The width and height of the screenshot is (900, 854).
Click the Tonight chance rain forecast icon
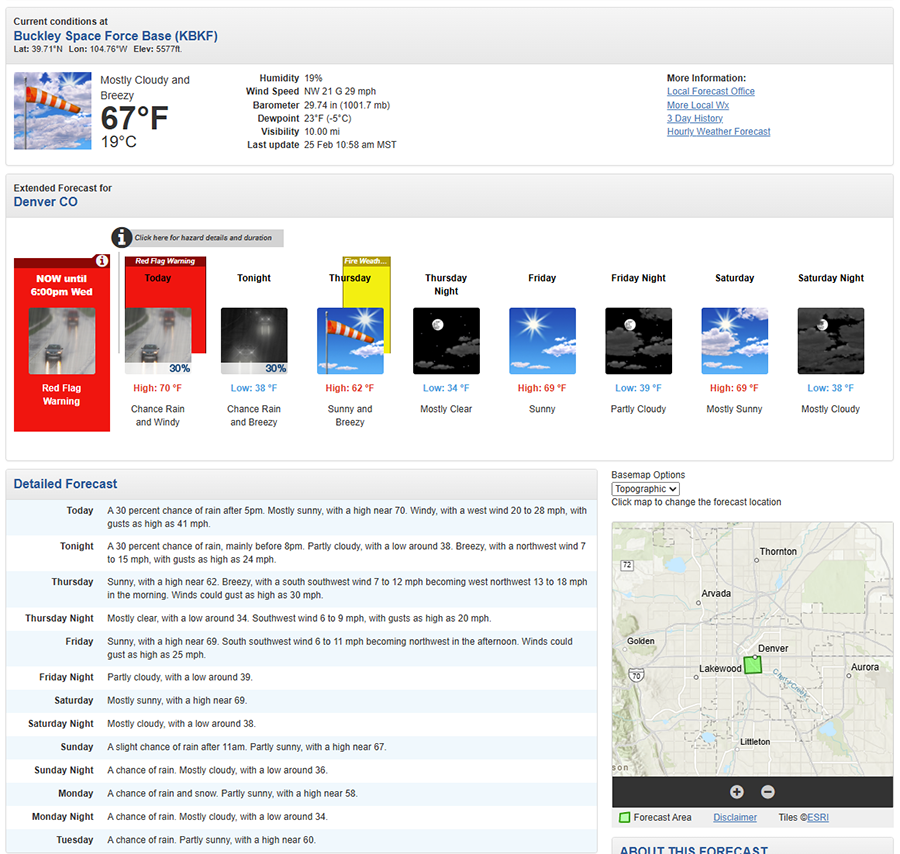coord(254,341)
